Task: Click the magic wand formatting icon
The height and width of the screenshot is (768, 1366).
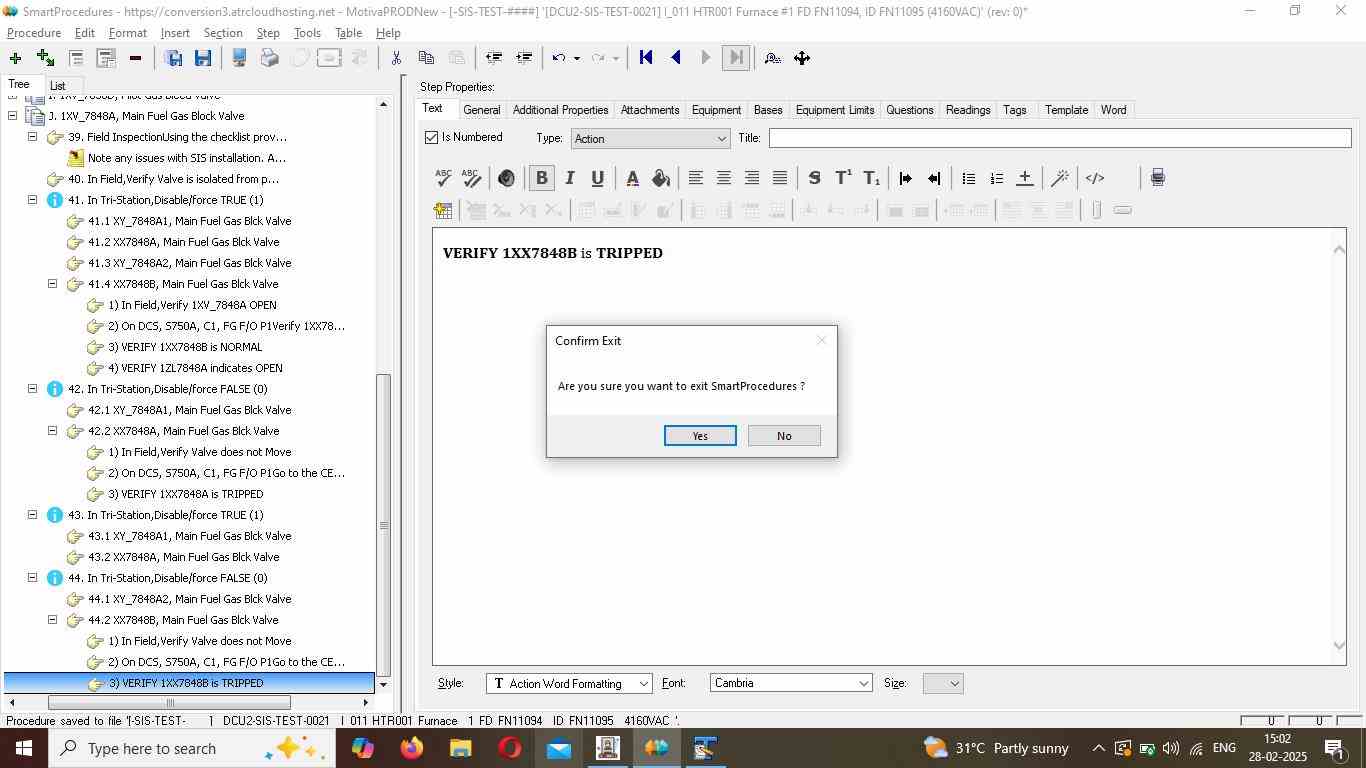Action: 1059,178
